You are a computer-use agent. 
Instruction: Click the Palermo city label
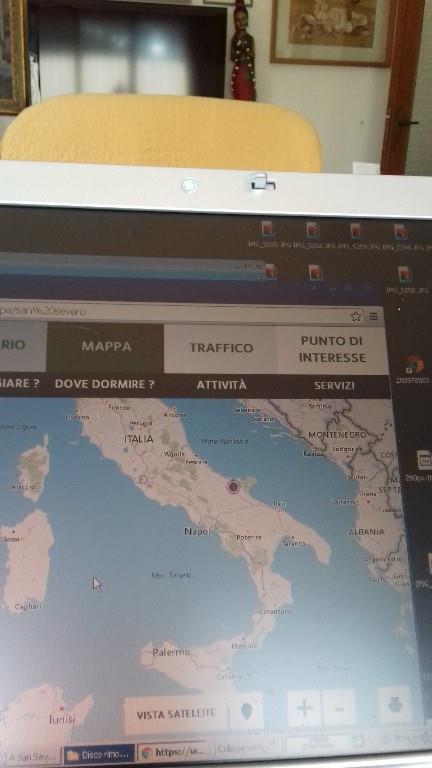pyautogui.click(x=170, y=652)
